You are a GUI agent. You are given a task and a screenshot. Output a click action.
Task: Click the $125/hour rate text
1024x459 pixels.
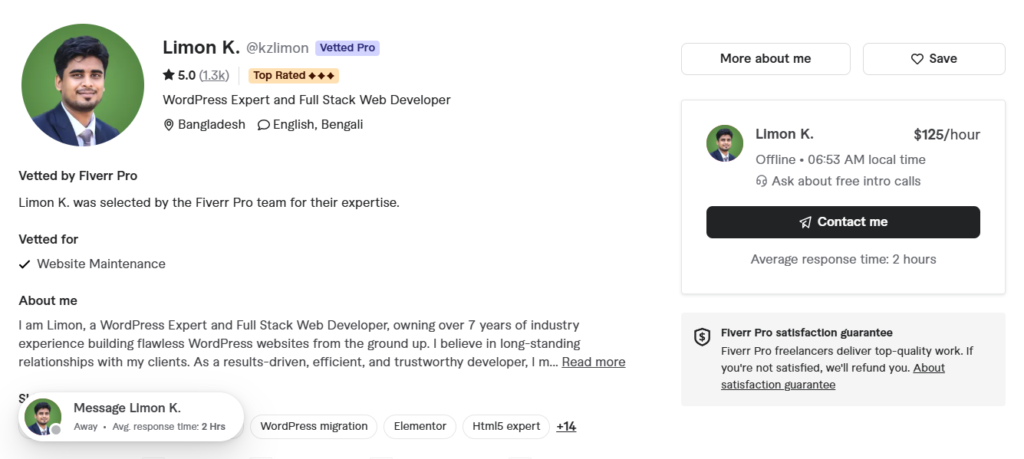(x=947, y=135)
